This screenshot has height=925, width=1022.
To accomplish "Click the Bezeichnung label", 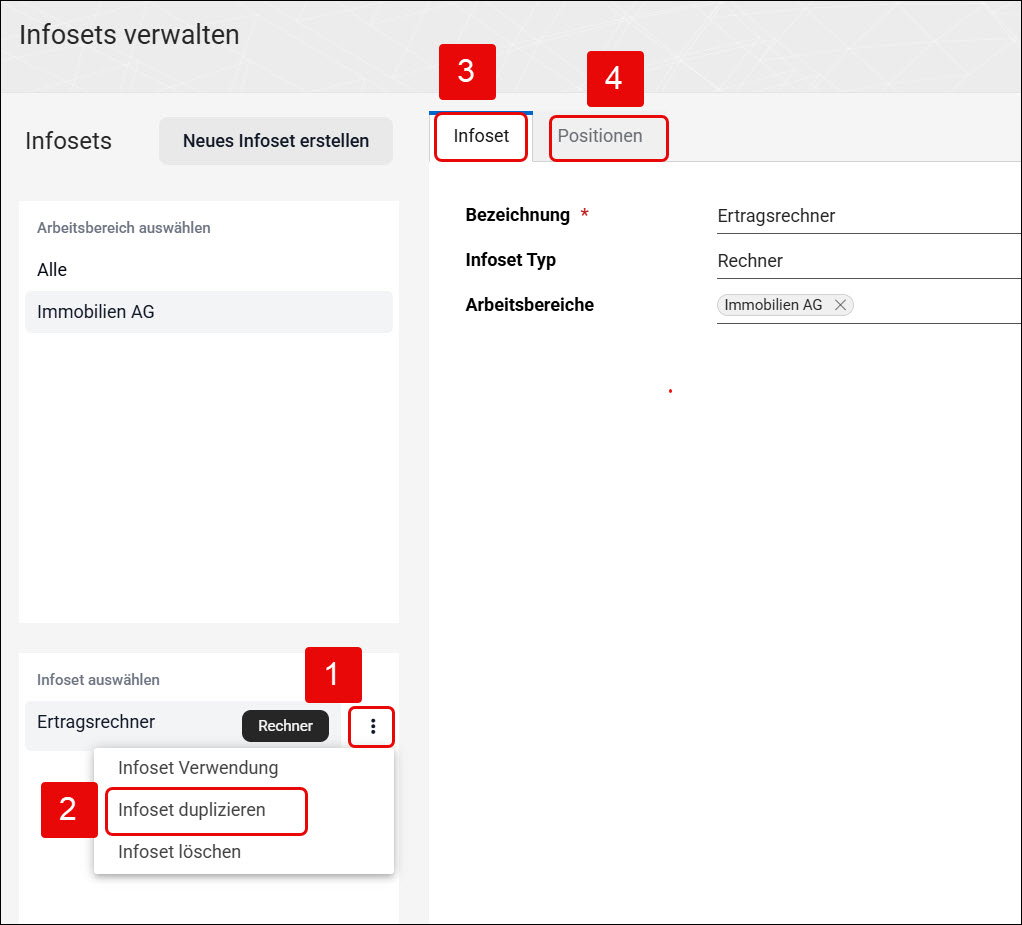I will click(x=518, y=214).
